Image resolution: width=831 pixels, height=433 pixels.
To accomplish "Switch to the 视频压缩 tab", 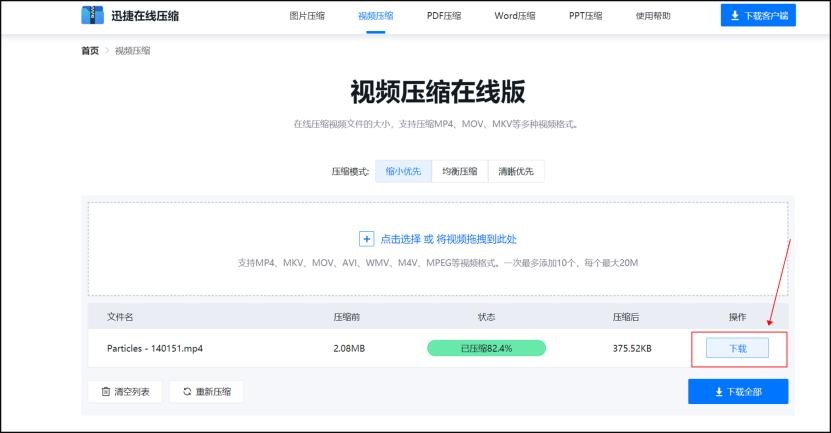I will click(375, 16).
